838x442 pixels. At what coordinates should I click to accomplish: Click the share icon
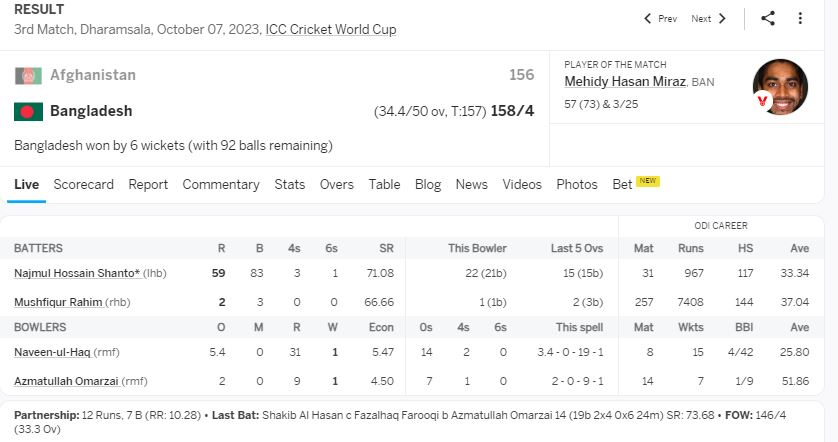(768, 18)
